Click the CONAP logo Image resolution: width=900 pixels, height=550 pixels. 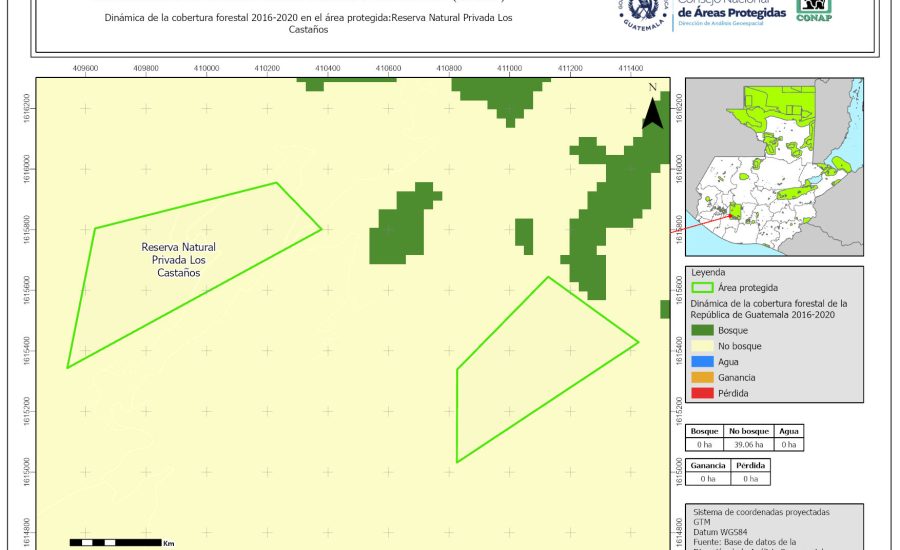813,11
